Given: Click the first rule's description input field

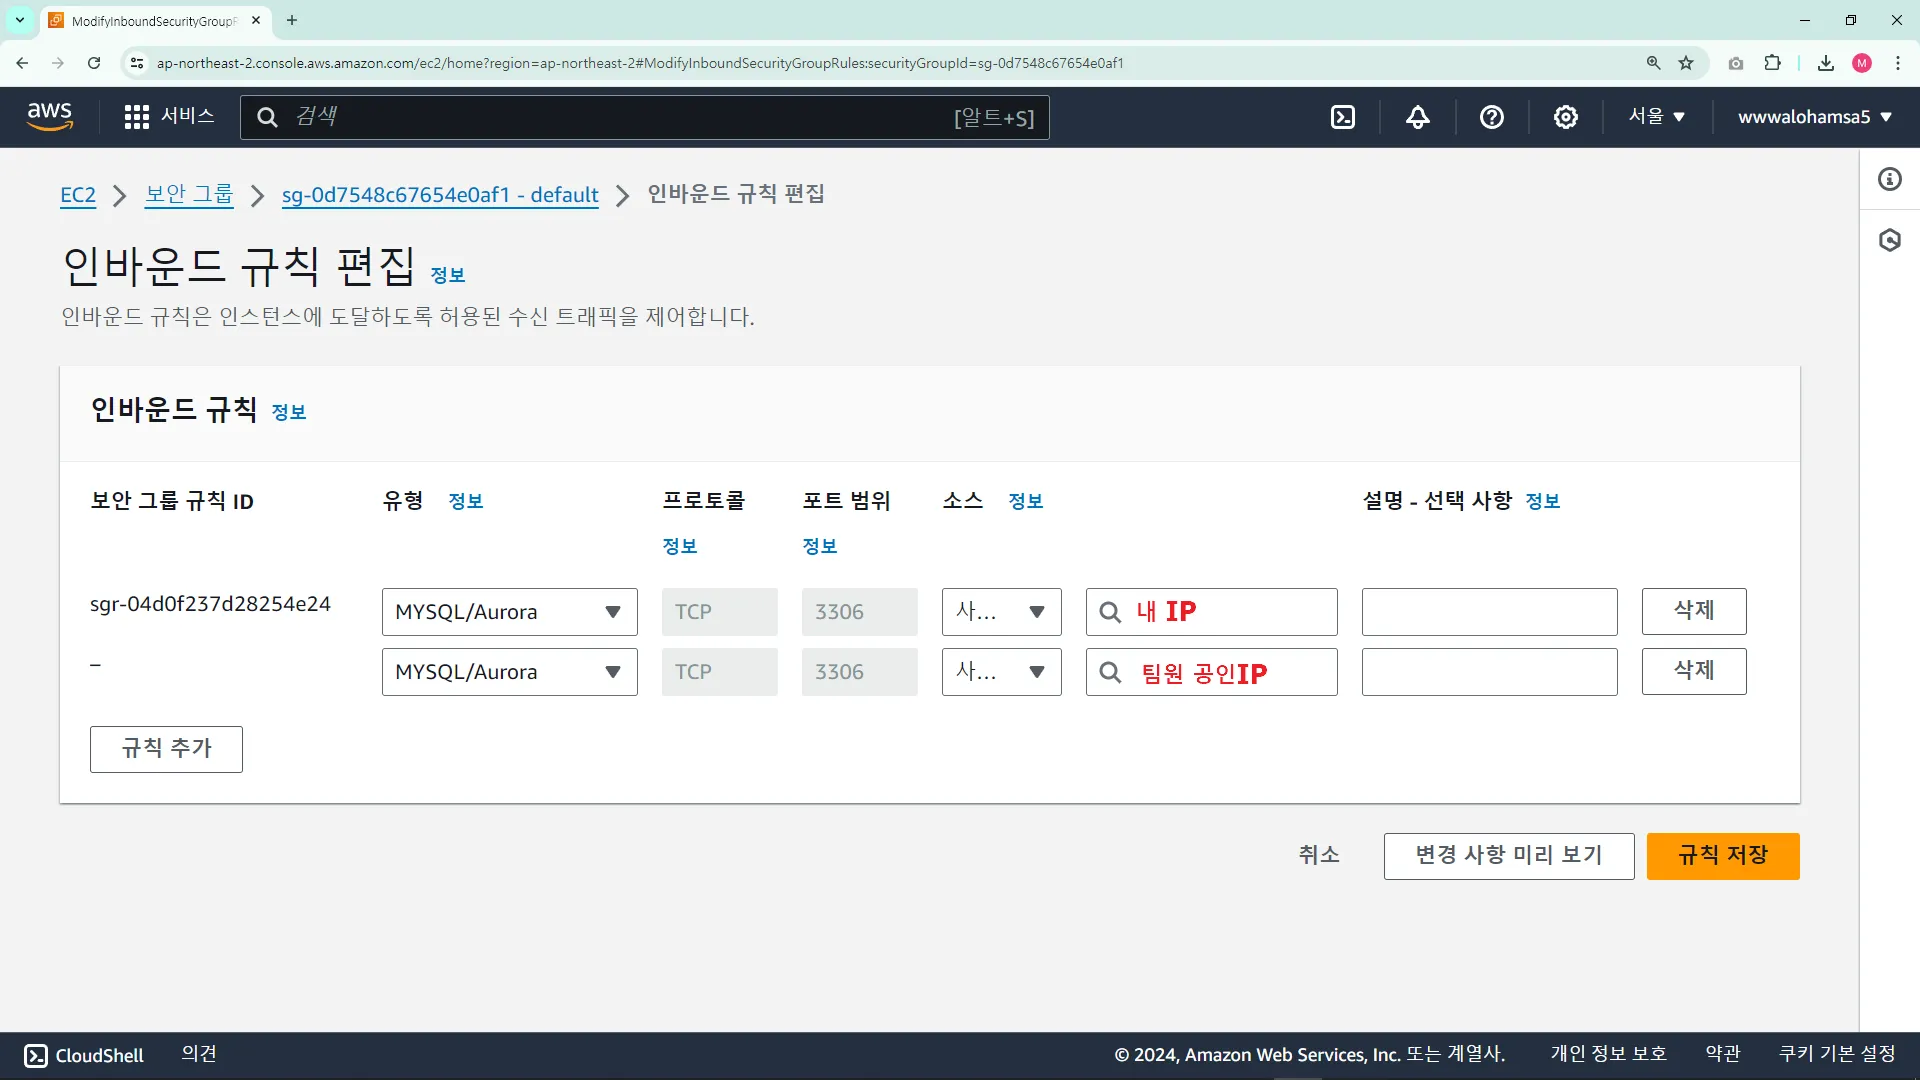Looking at the screenshot, I should (1489, 612).
